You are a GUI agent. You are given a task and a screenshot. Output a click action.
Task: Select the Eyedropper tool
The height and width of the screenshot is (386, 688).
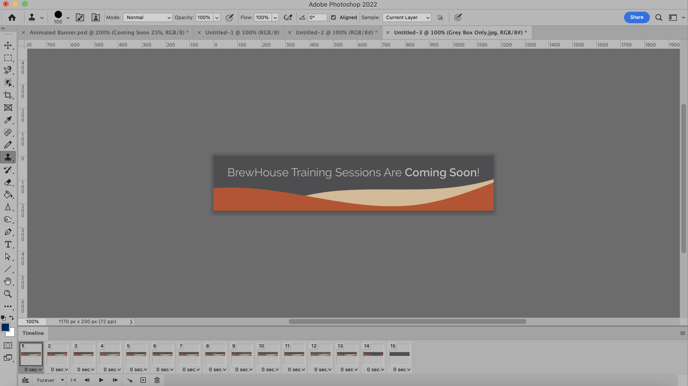click(x=8, y=120)
